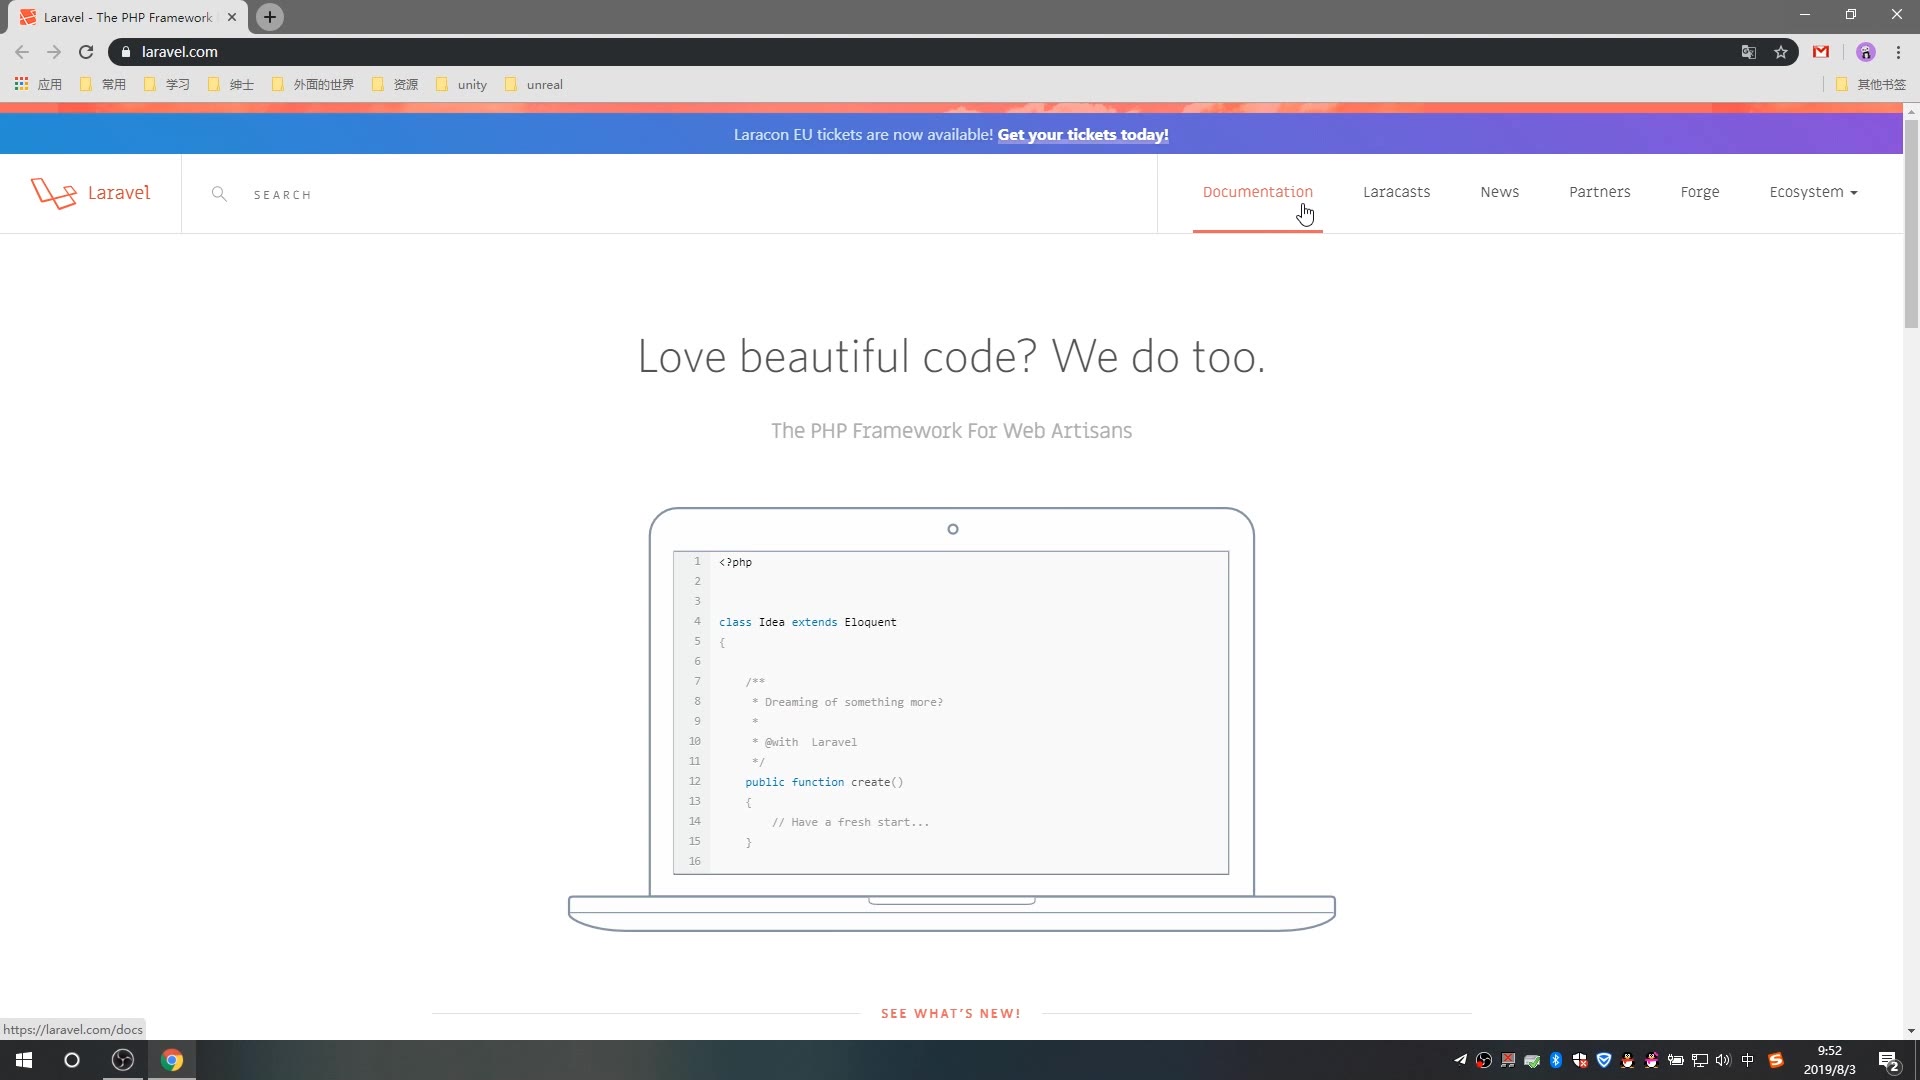Viewport: 1920px width, 1080px height.
Task: Open the Partners nav item
Action: (1599, 192)
